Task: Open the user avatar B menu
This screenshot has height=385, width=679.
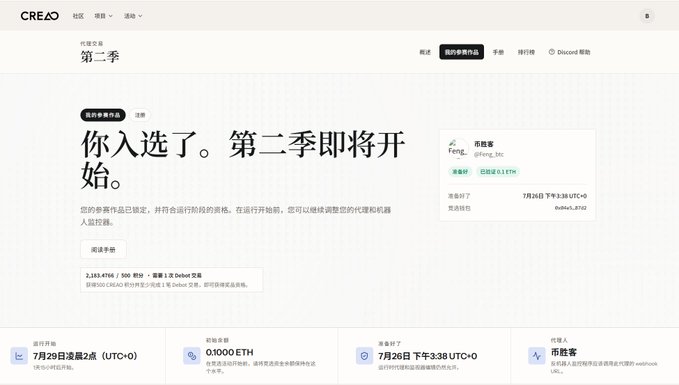Action: [x=647, y=16]
